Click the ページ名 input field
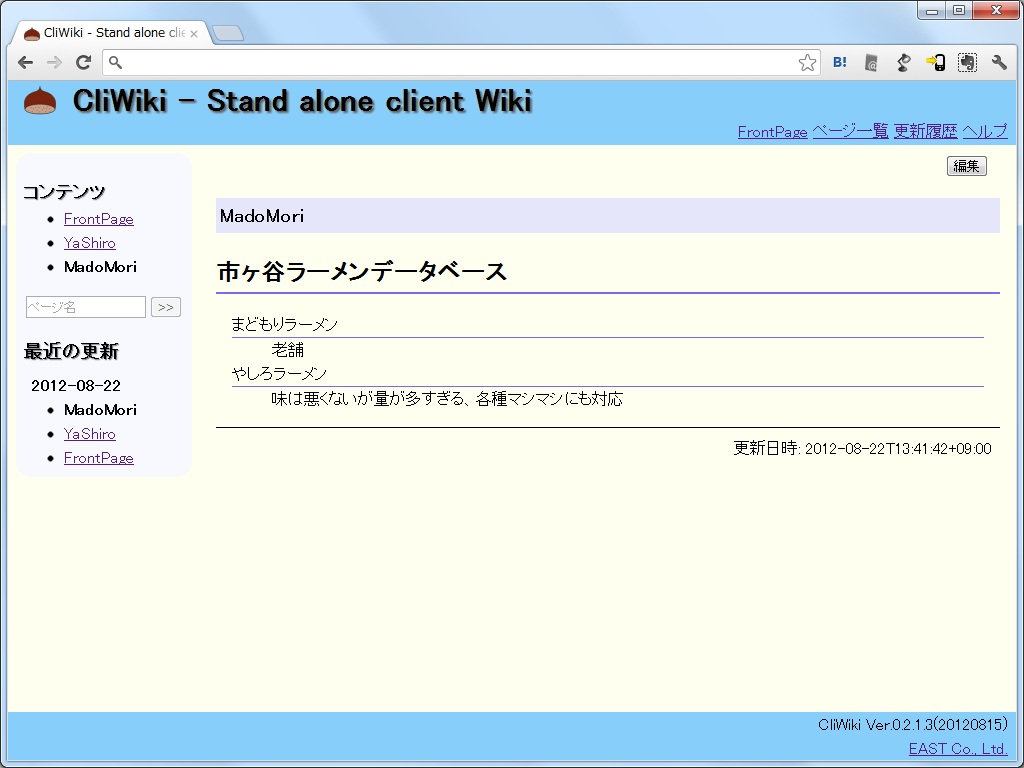The image size is (1024, 768). pyautogui.click(x=85, y=307)
